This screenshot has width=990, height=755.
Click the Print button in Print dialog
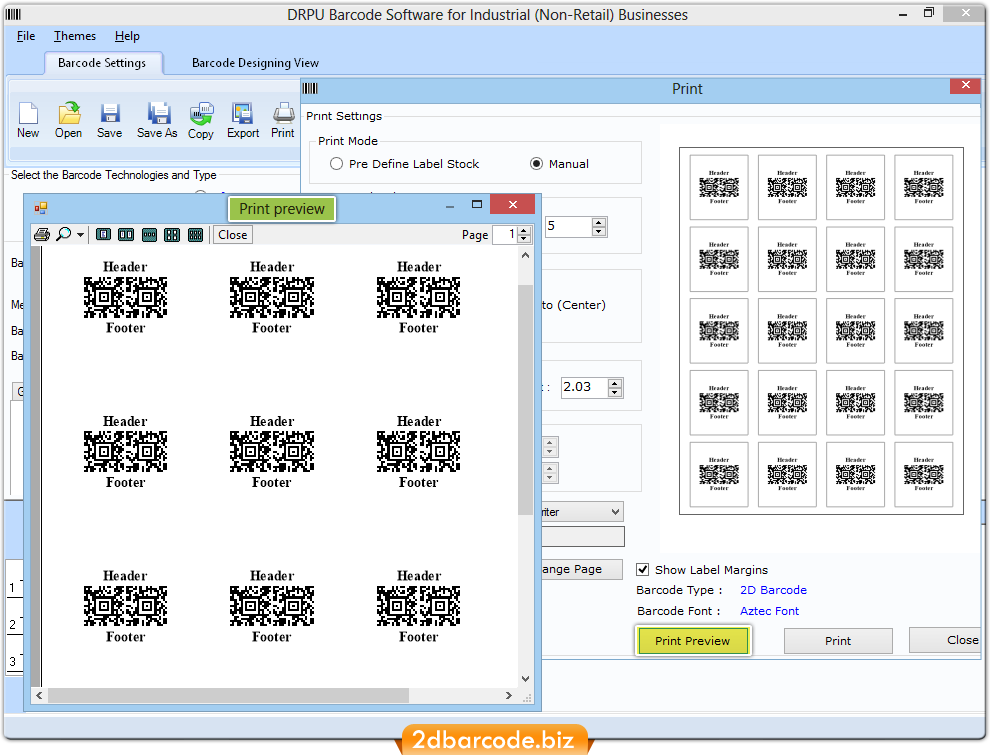(x=838, y=641)
